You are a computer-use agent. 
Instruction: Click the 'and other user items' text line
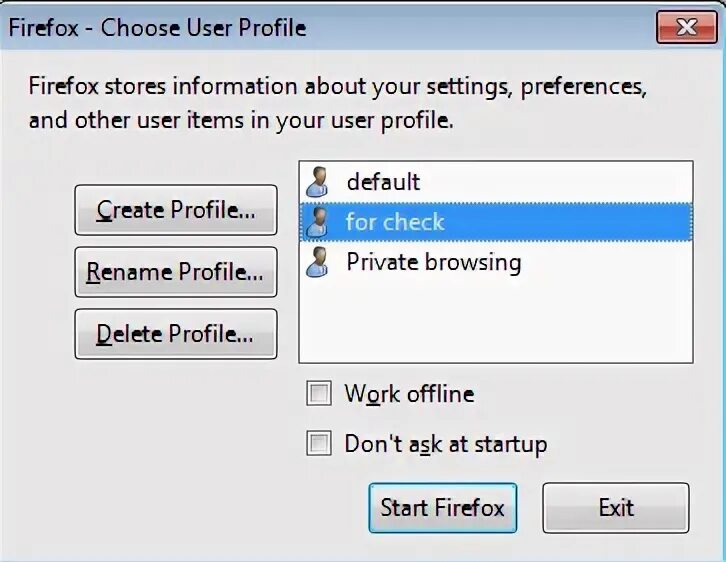[240, 122]
